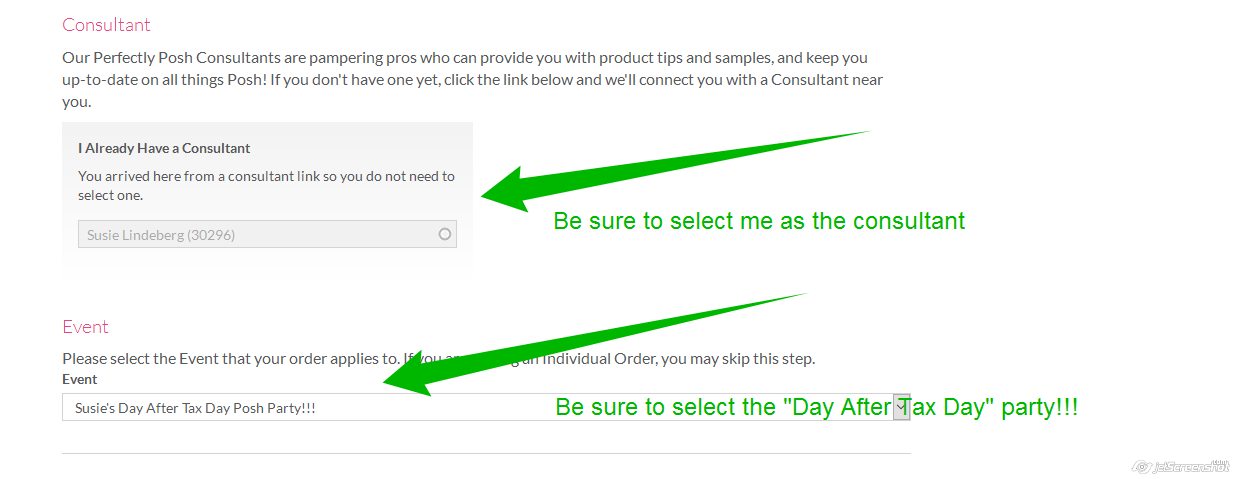This screenshot has width=1236, height=479.
Task: Click the "I Already Have a Consultant" title
Action: (164, 148)
